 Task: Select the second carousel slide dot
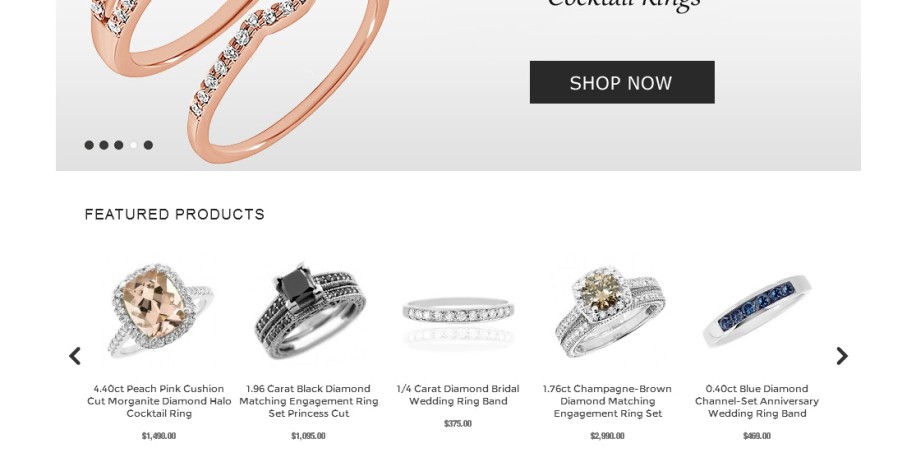click(x=104, y=145)
